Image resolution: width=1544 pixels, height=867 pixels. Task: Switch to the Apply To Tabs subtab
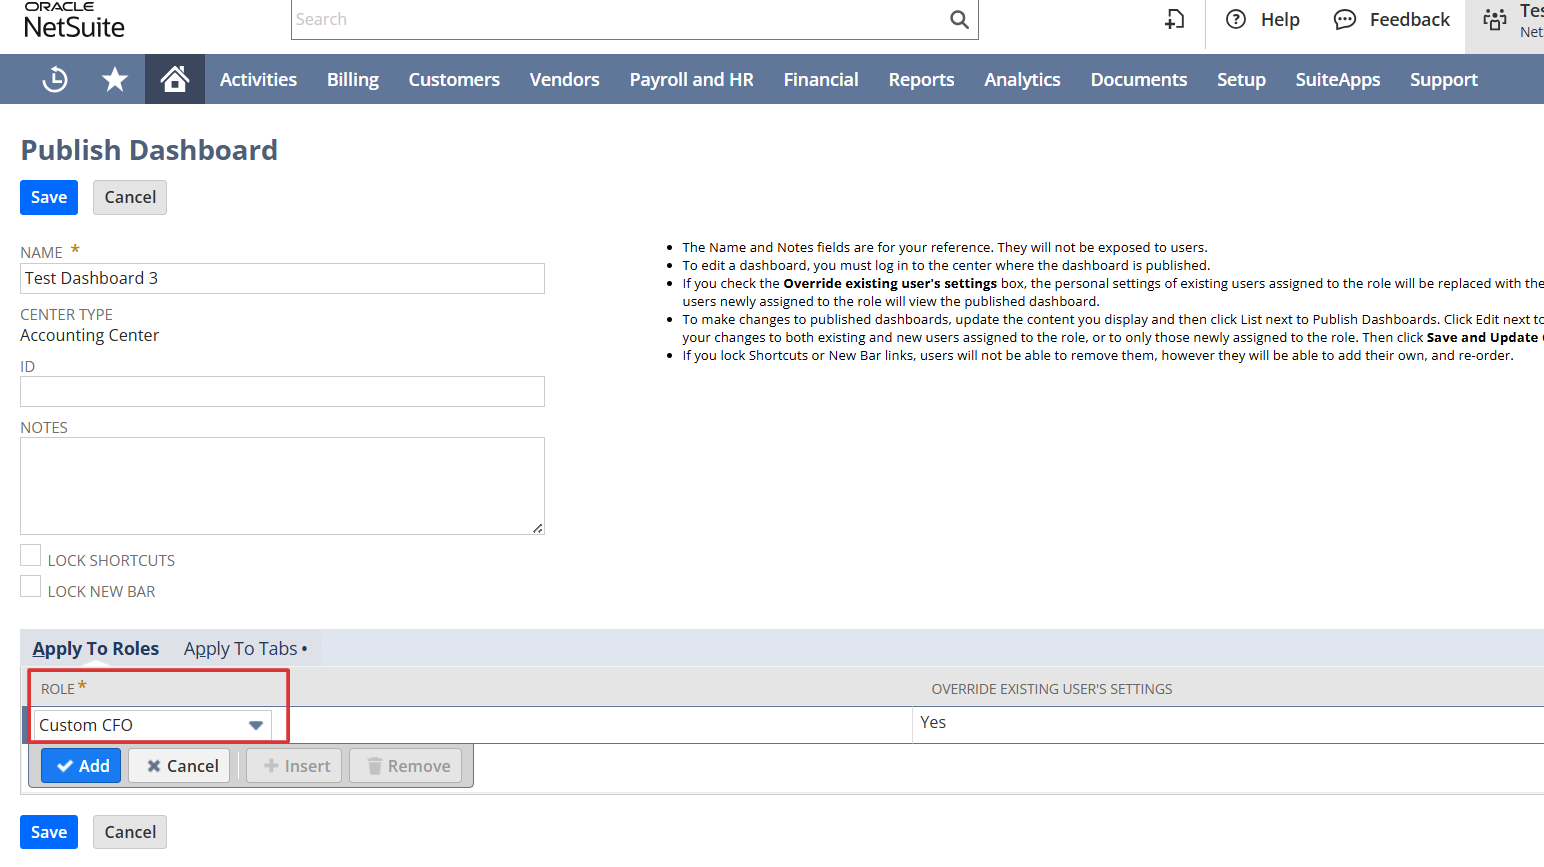tap(241, 649)
